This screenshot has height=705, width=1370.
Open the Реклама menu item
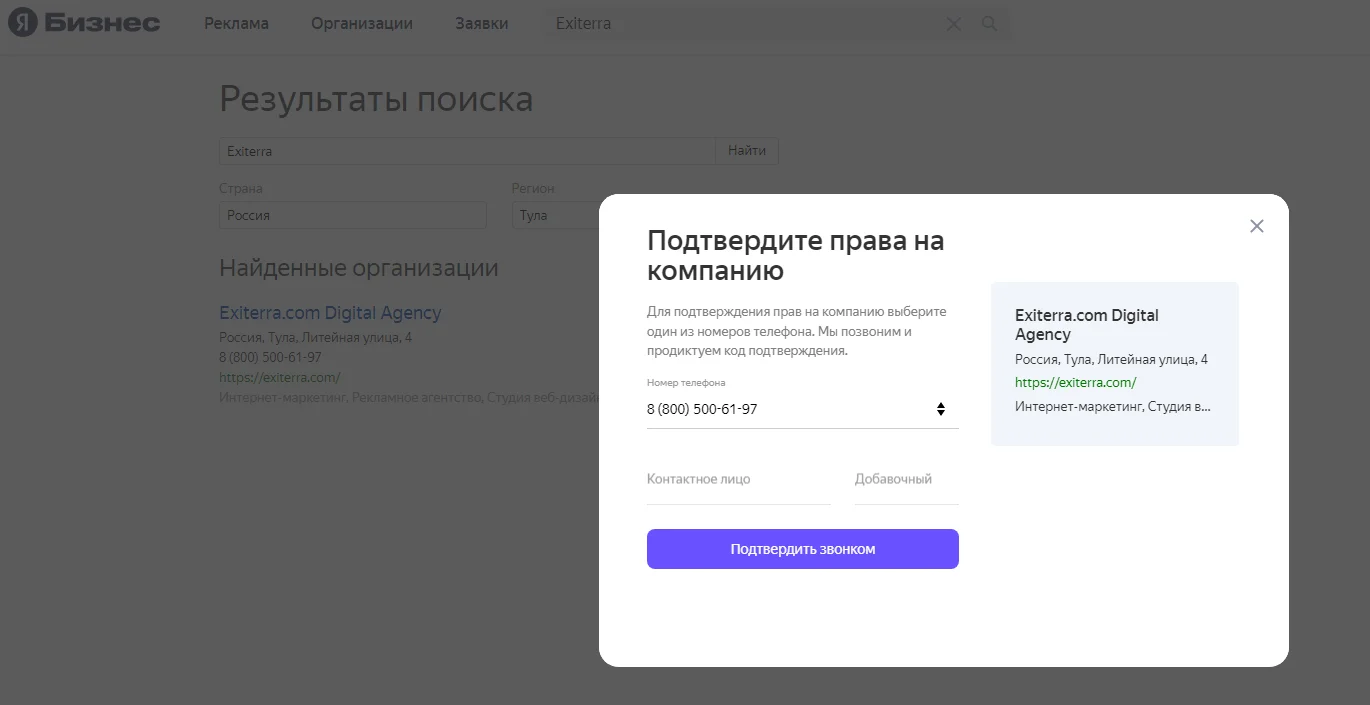tap(236, 24)
